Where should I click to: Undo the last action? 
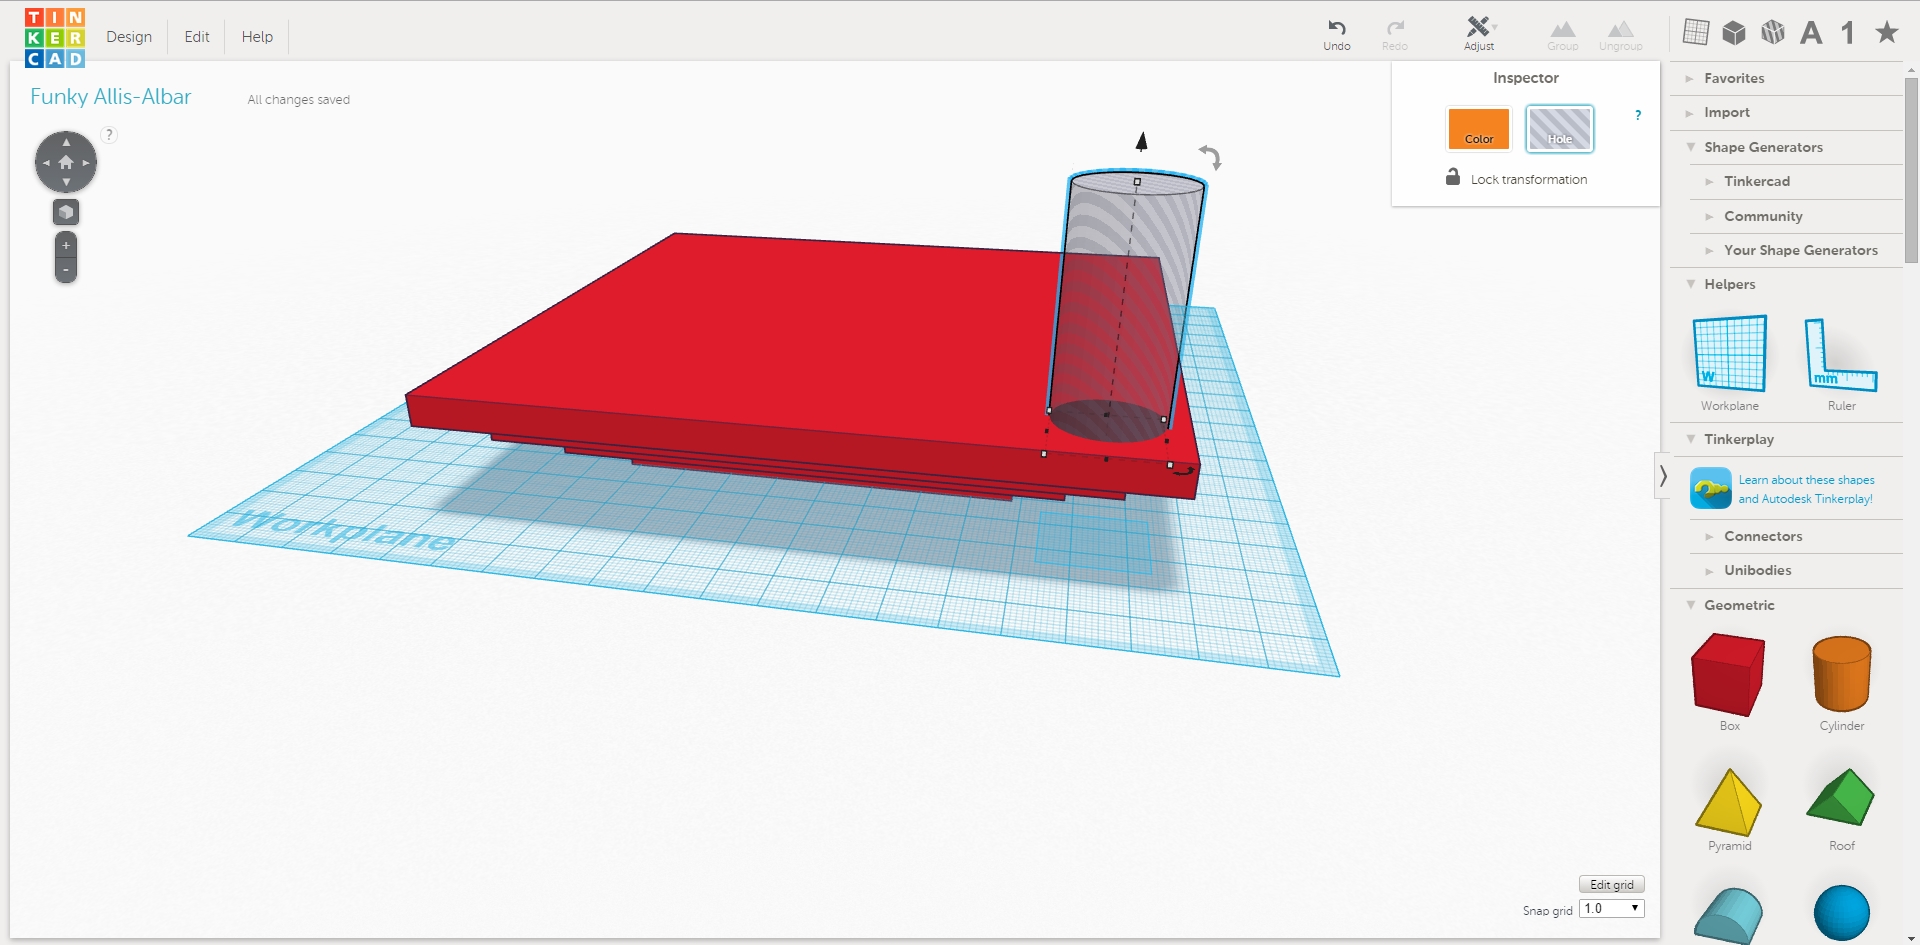click(x=1337, y=34)
